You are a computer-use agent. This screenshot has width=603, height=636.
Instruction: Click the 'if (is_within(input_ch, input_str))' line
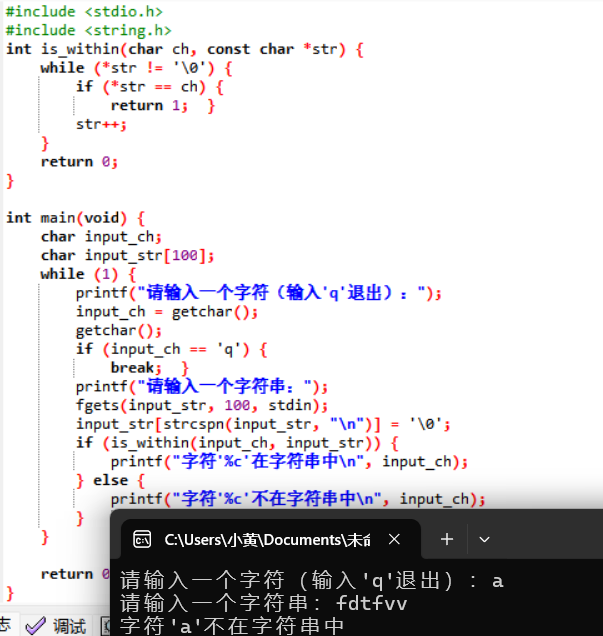(237, 443)
